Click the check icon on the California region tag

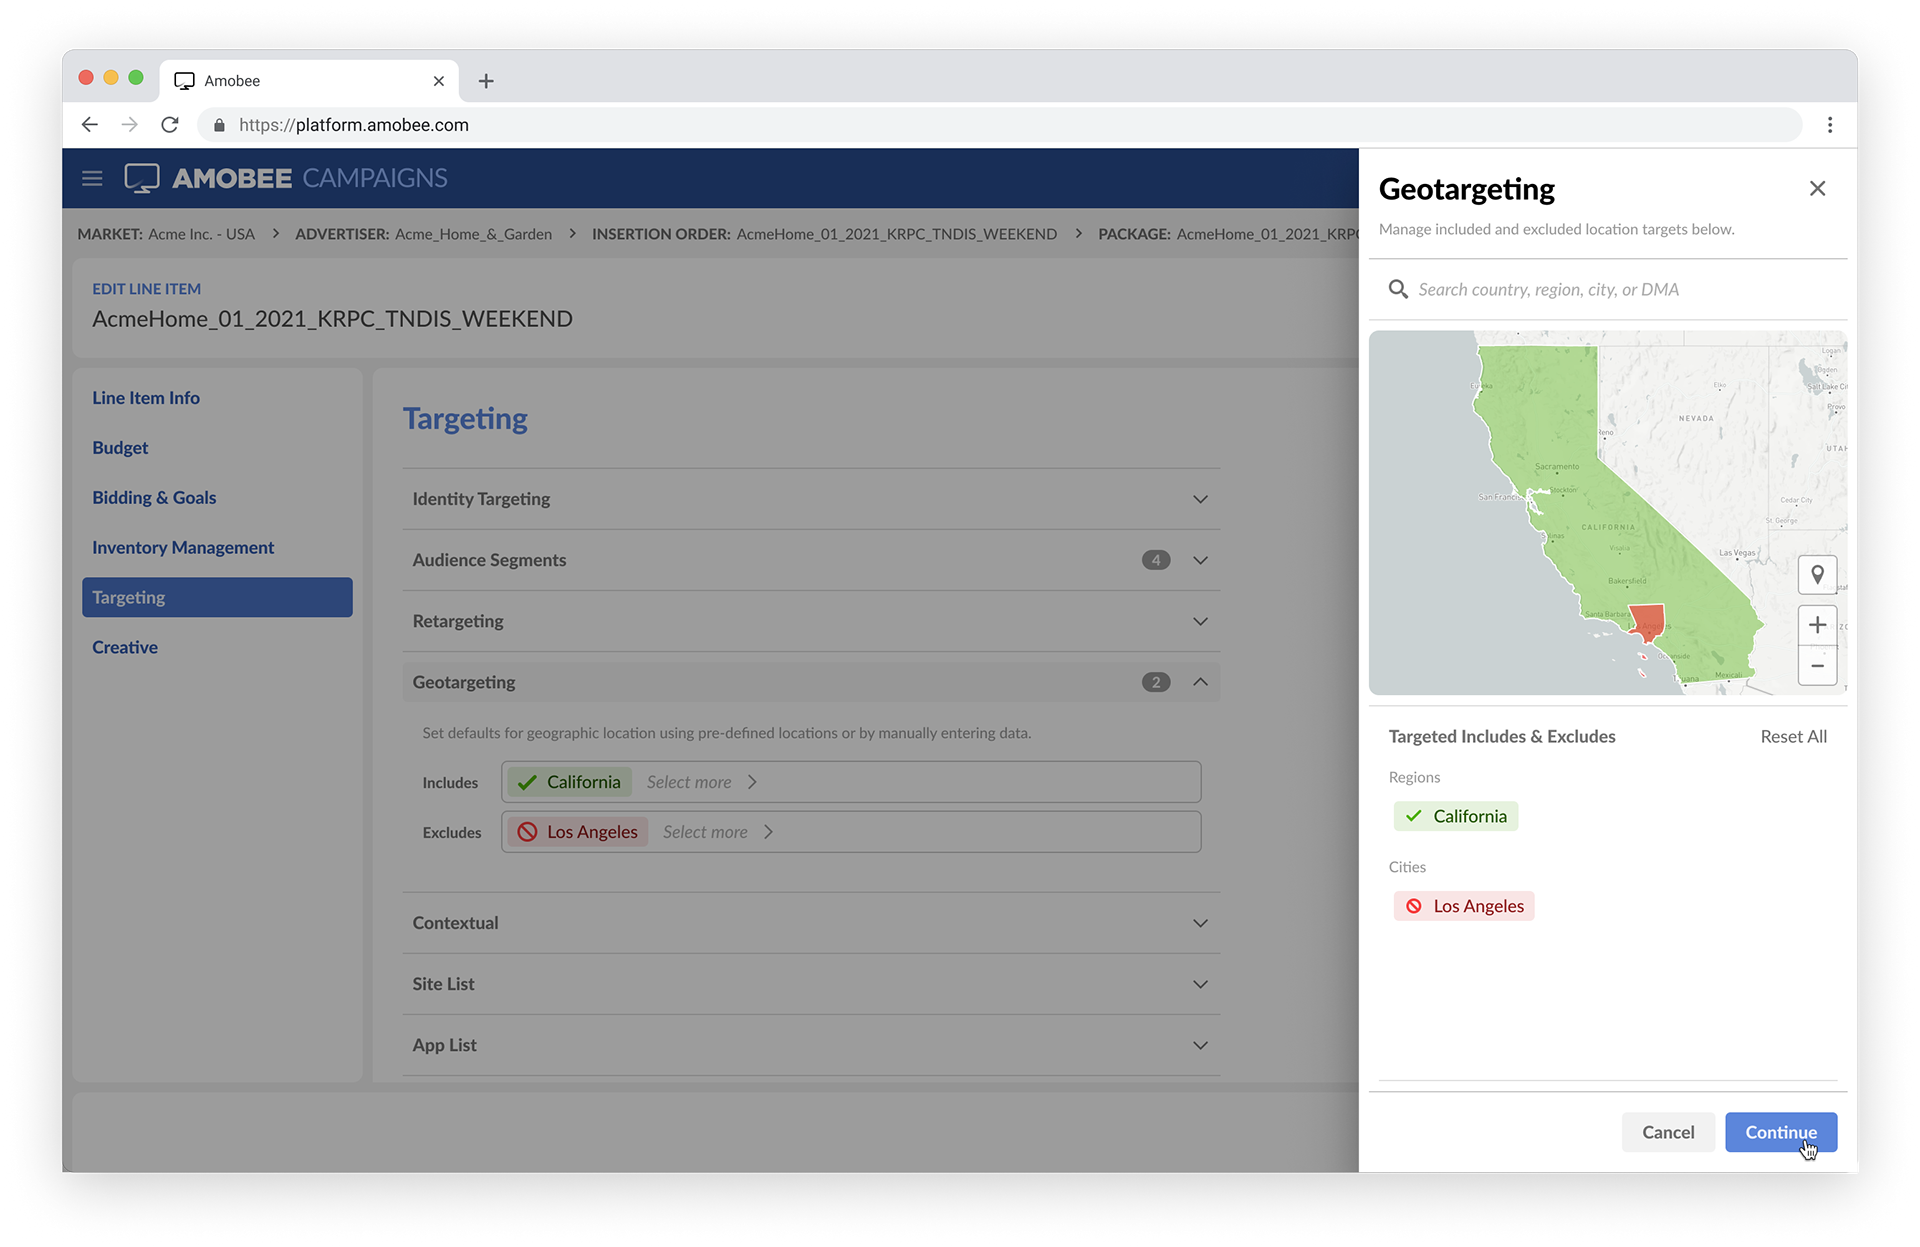point(1413,816)
